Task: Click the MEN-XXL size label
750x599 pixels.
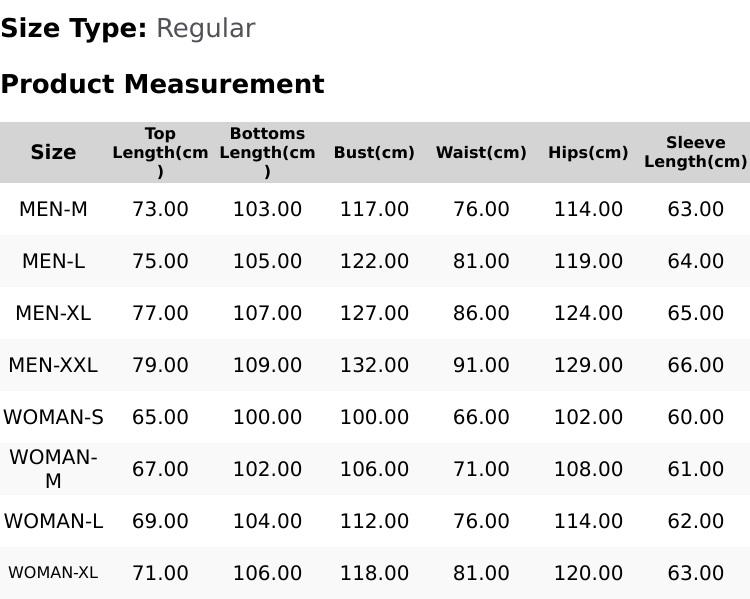Action: [x=53, y=365]
